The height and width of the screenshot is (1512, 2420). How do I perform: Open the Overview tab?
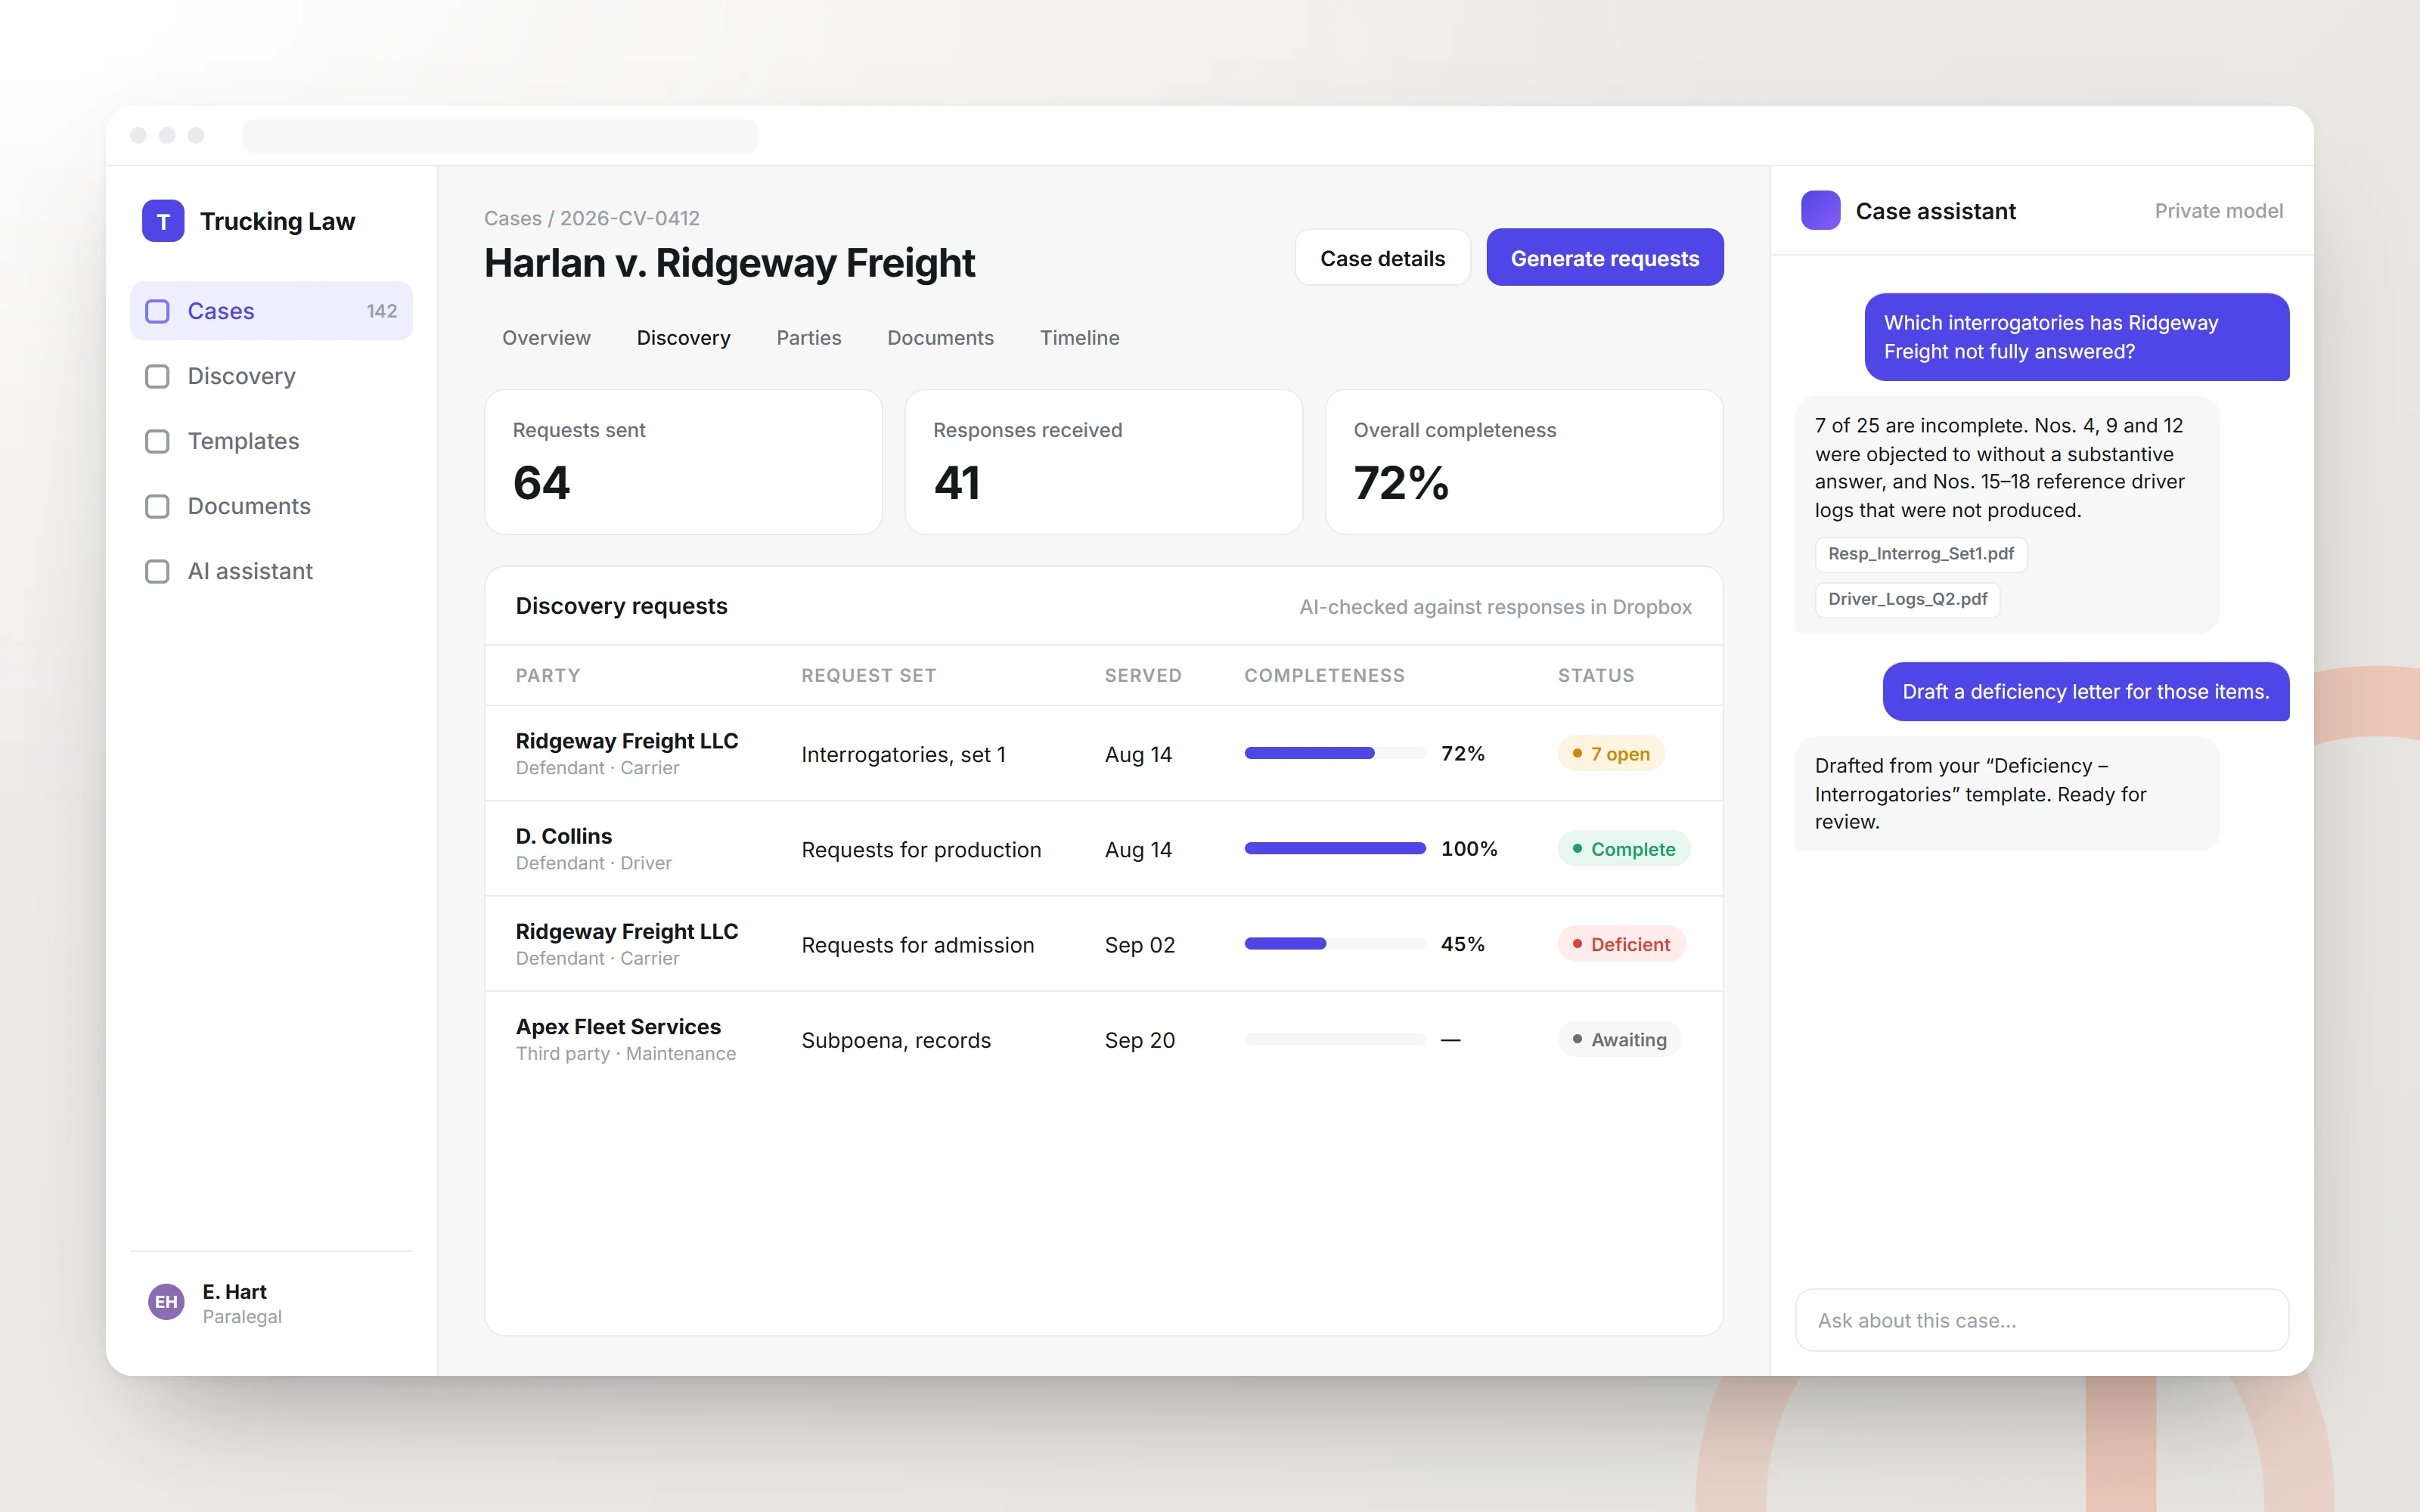pyautogui.click(x=546, y=338)
